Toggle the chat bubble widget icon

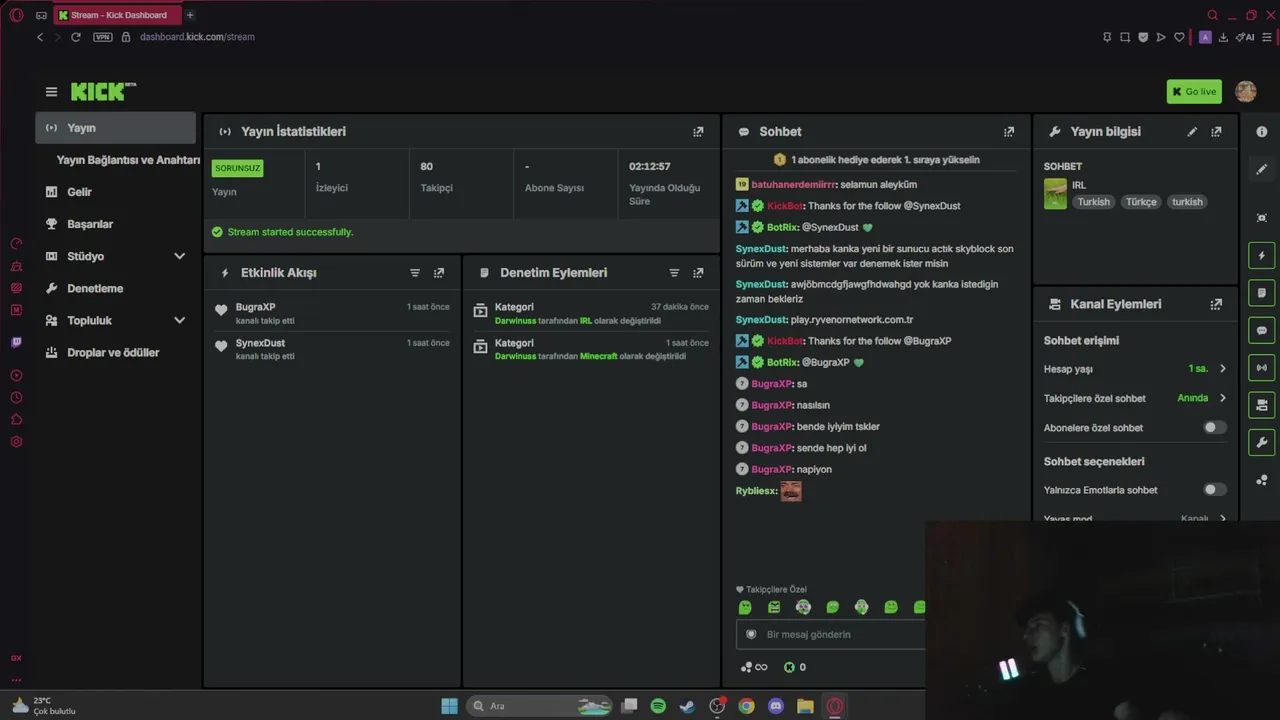1262,330
